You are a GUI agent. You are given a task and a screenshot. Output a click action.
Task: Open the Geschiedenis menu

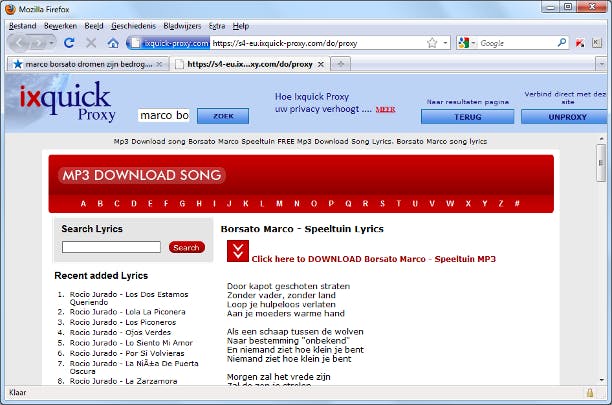pos(133,26)
